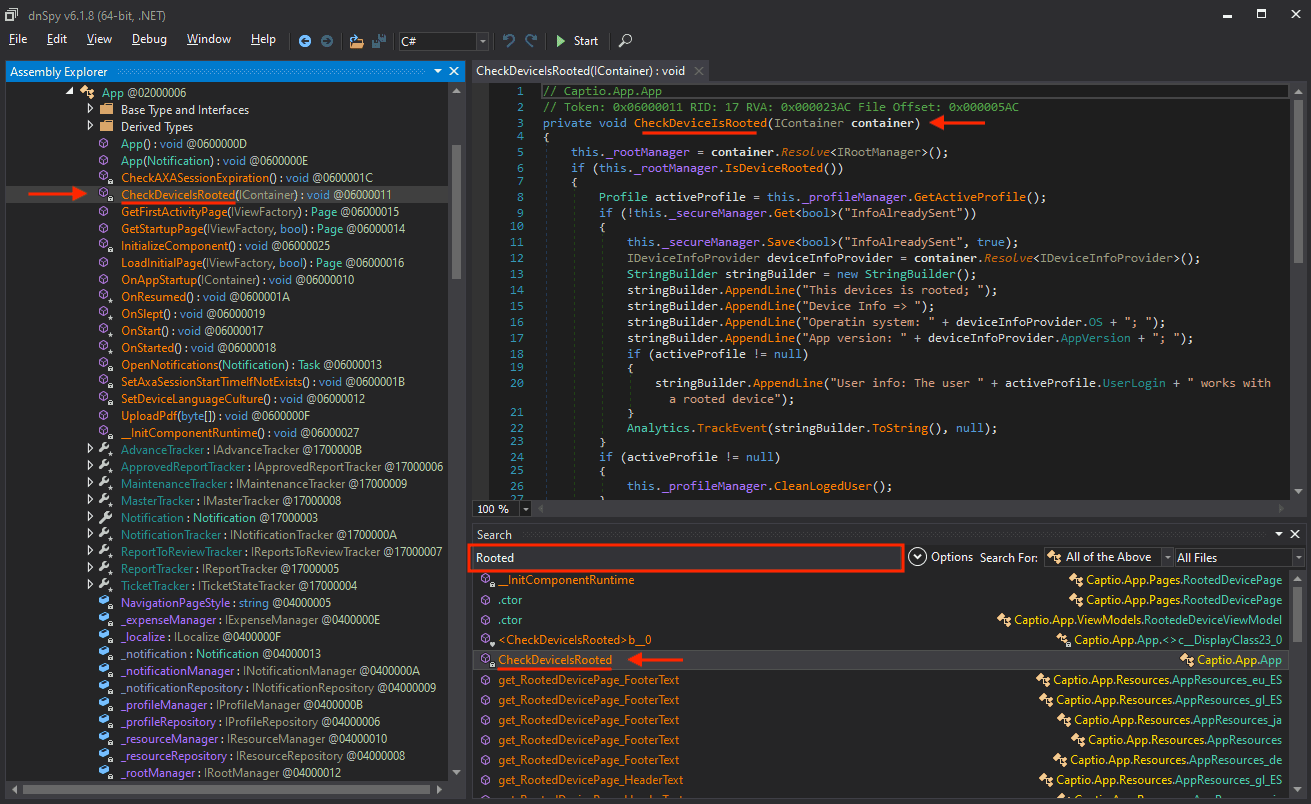Open the Assembly Explorer panel options arrow

(x=438, y=71)
